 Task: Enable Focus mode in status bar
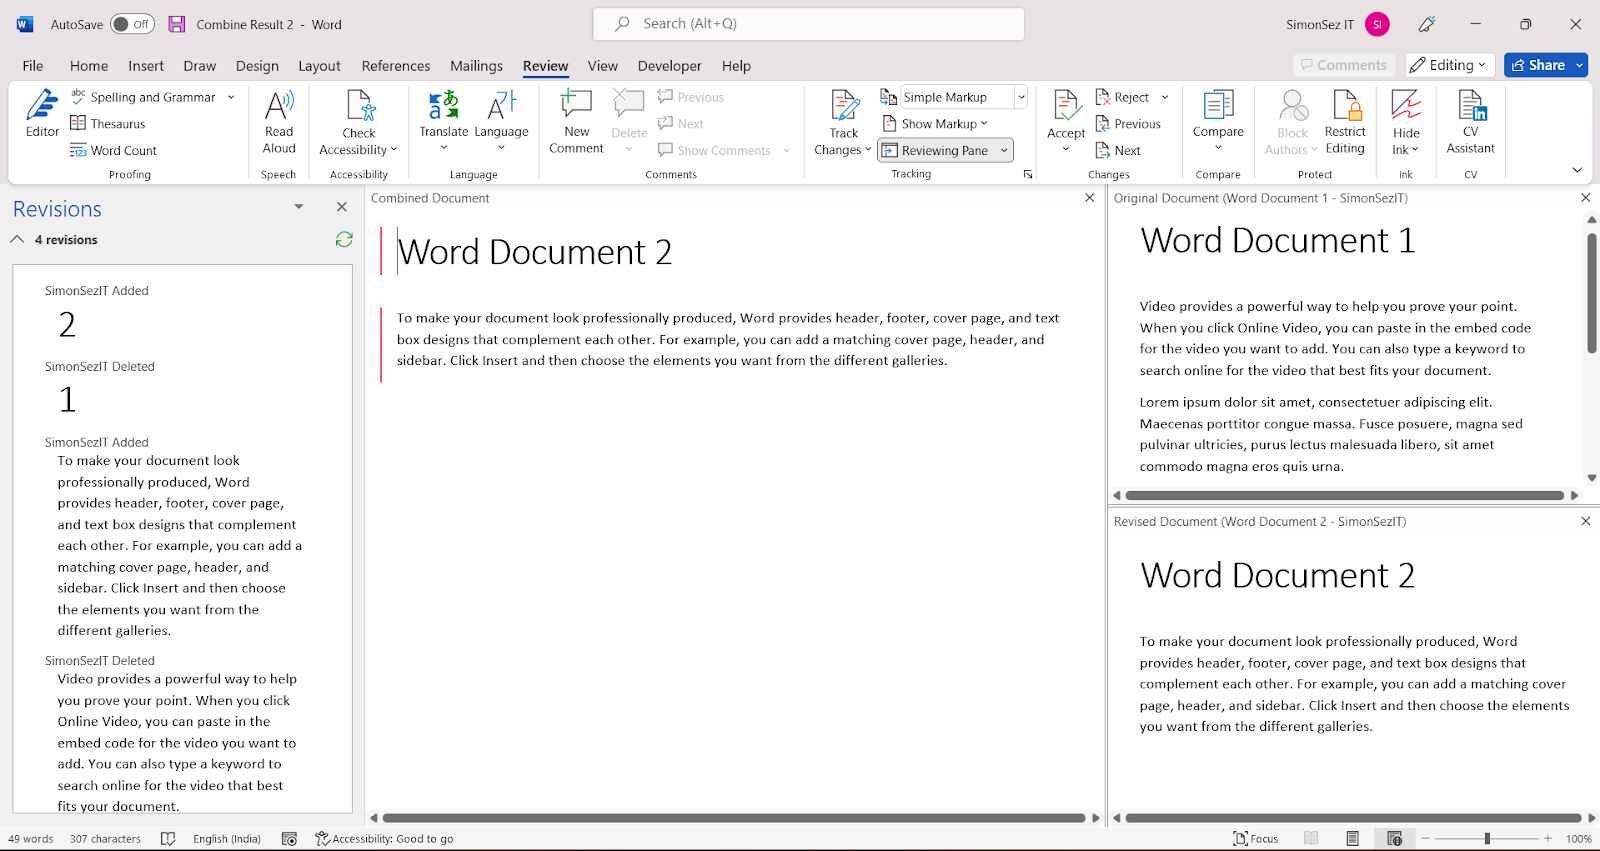point(1255,838)
